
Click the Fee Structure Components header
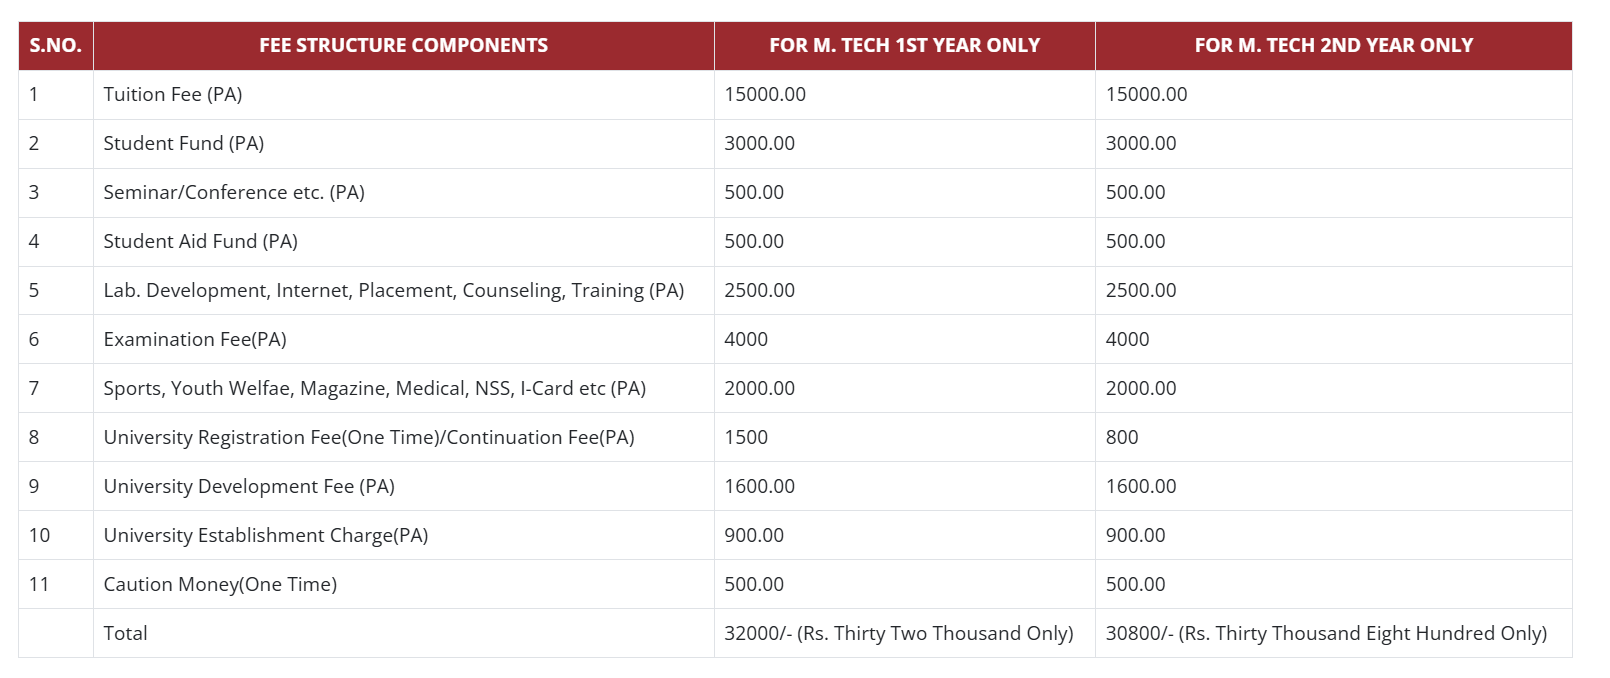[403, 45]
